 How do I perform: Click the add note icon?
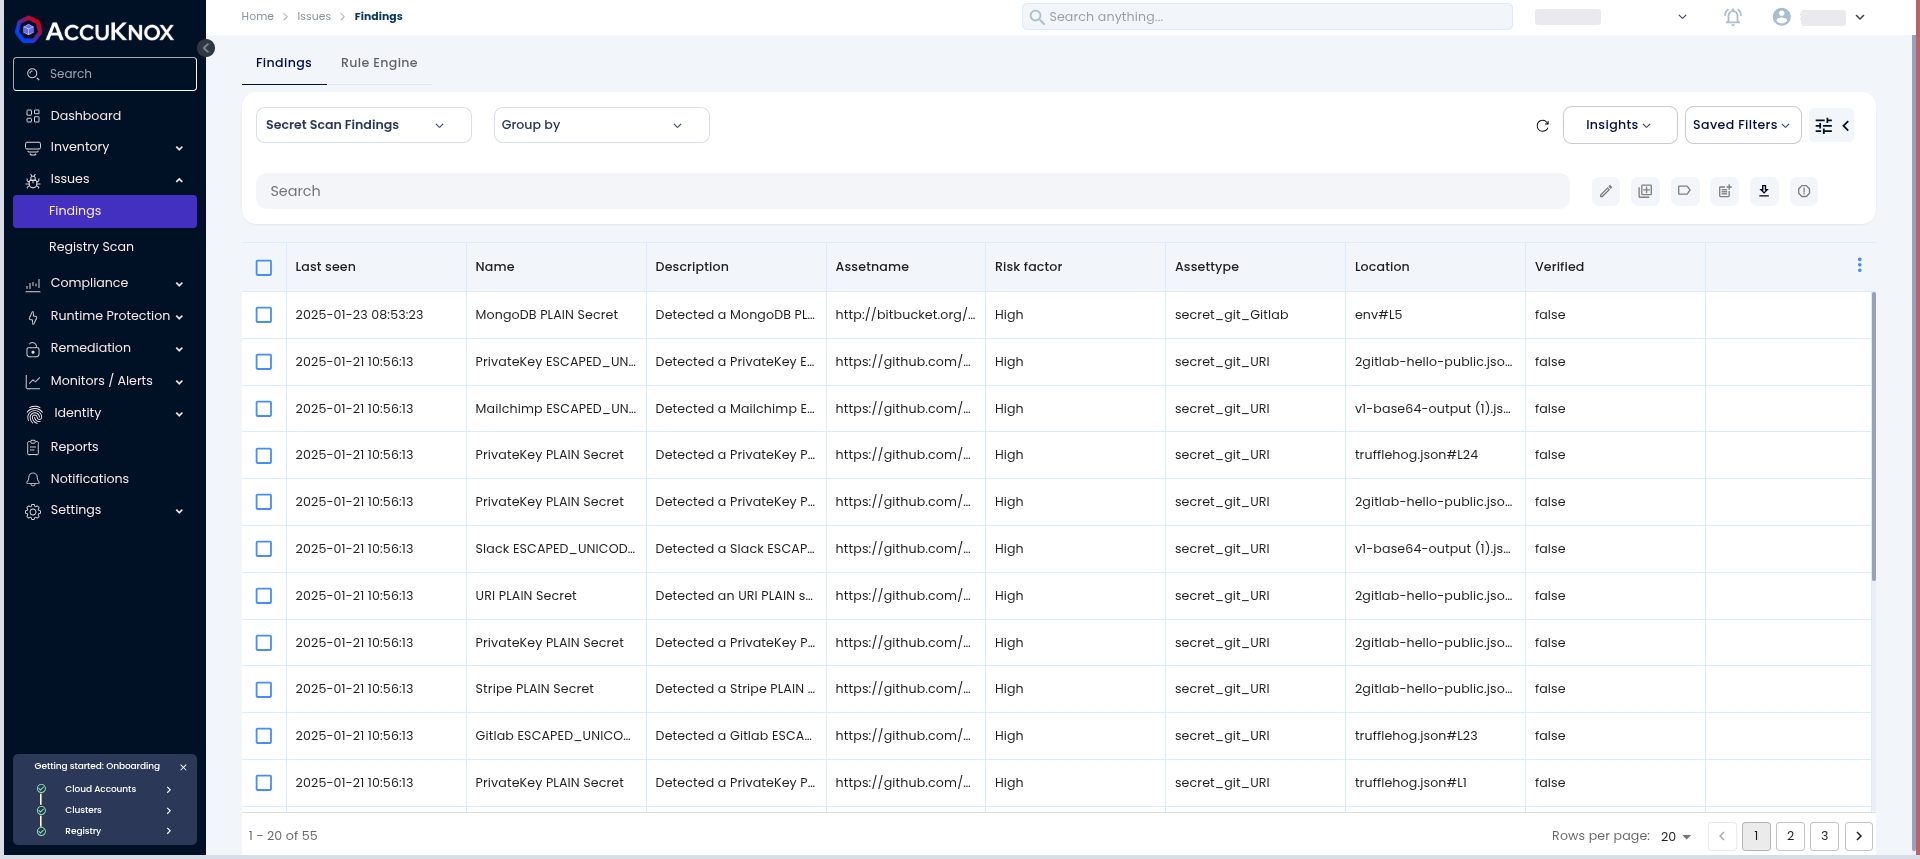click(x=1725, y=191)
